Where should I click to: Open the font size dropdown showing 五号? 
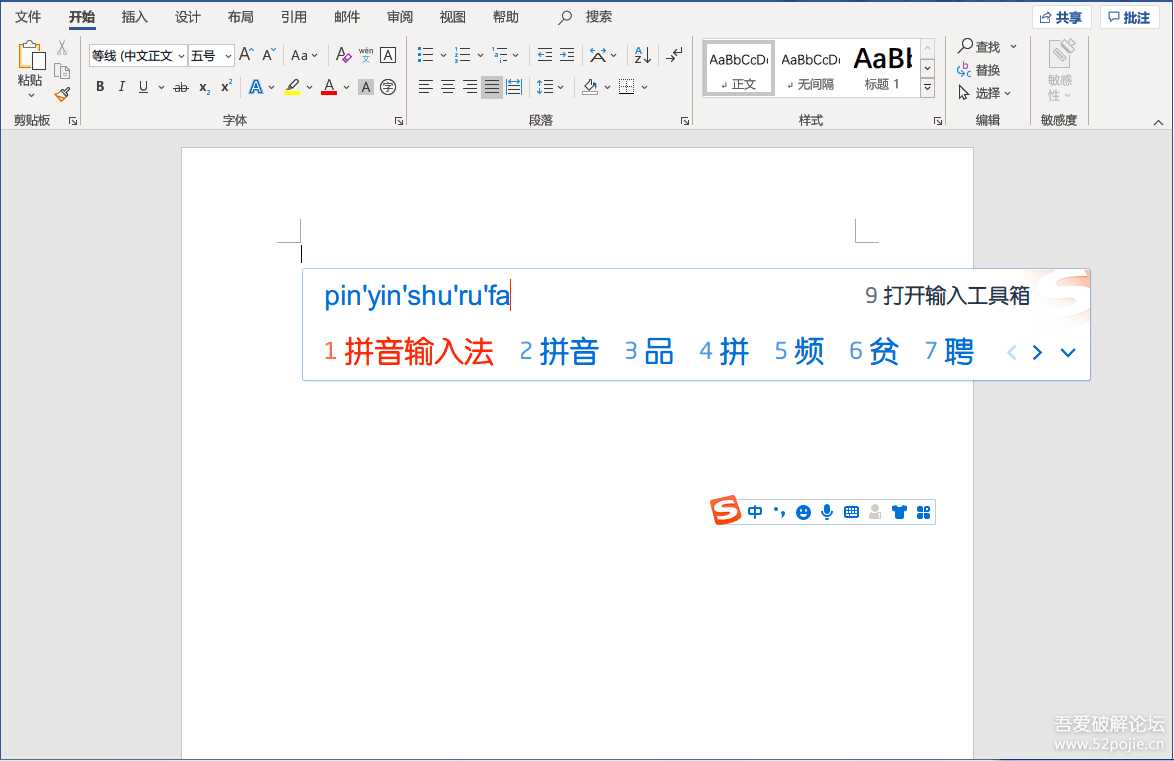tap(211, 56)
